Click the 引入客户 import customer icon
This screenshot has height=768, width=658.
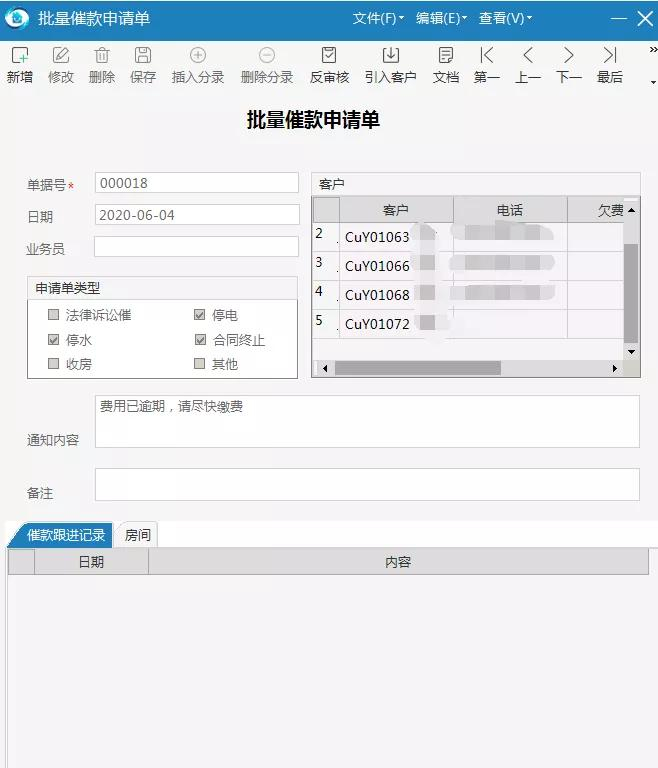[x=390, y=55]
